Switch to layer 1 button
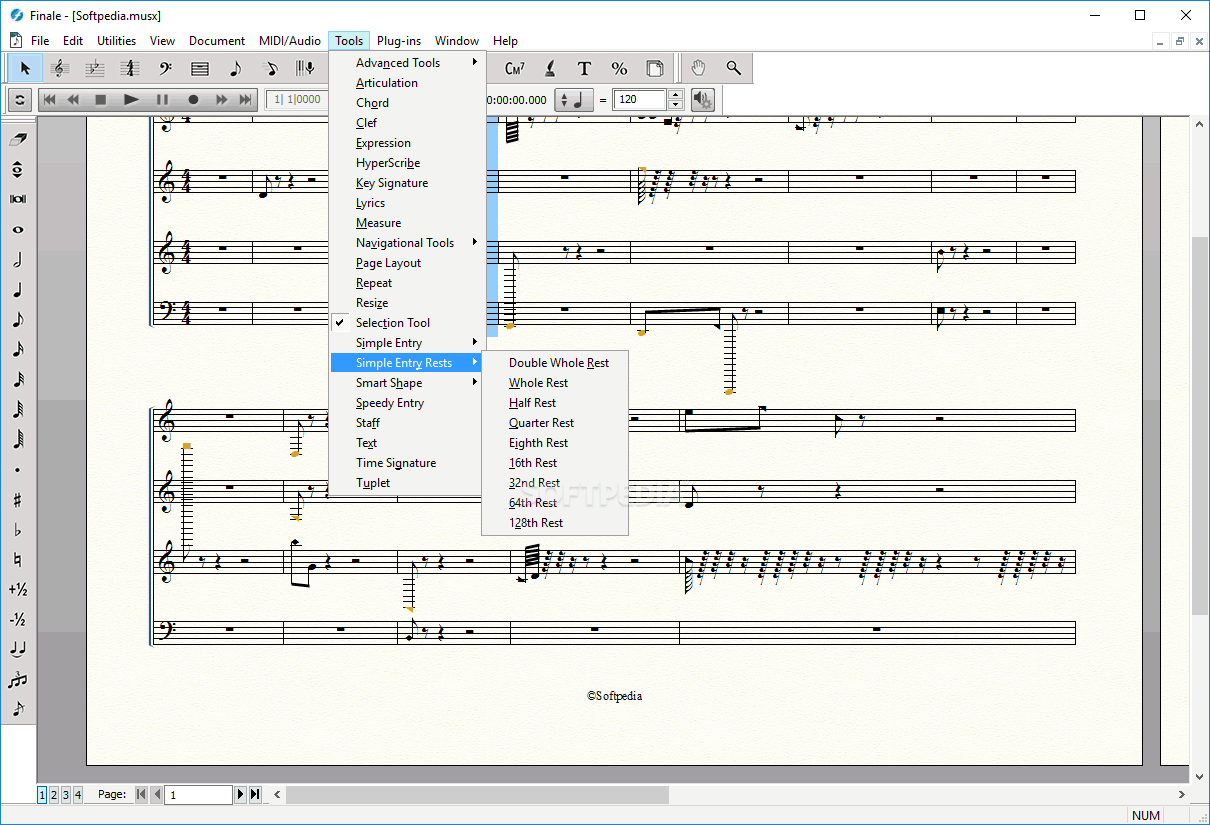The height and width of the screenshot is (825, 1210). (x=42, y=795)
